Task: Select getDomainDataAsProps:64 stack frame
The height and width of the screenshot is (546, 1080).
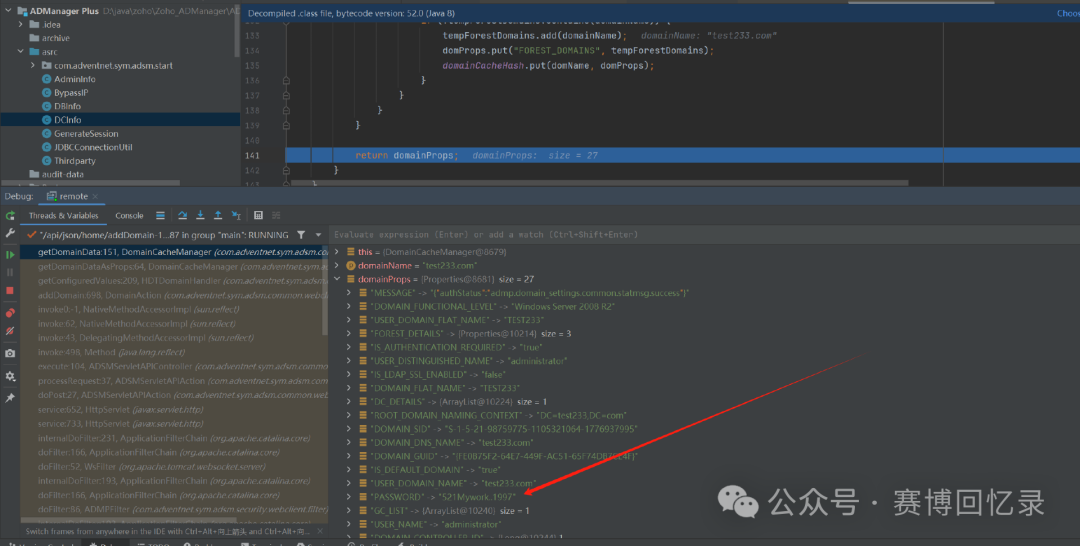Action: point(174,266)
